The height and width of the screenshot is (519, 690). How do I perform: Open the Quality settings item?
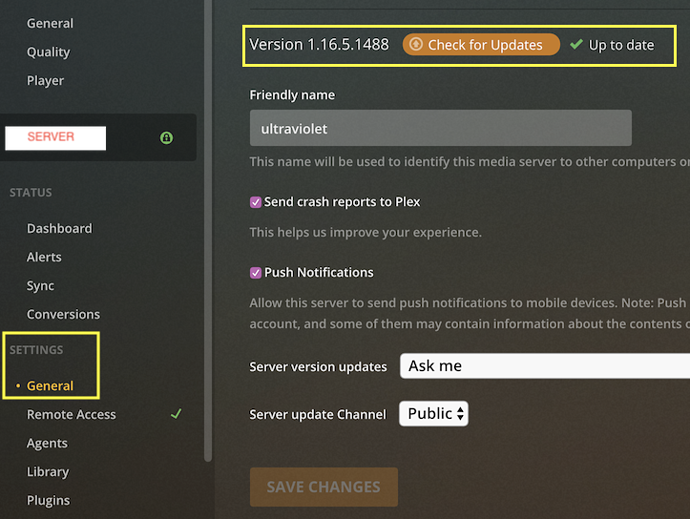[48, 52]
